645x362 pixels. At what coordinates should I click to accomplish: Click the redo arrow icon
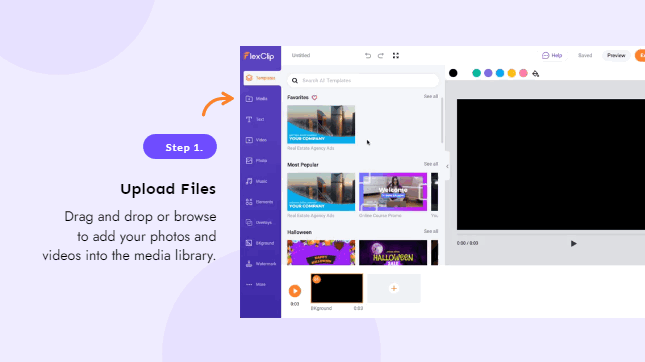coord(381,56)
